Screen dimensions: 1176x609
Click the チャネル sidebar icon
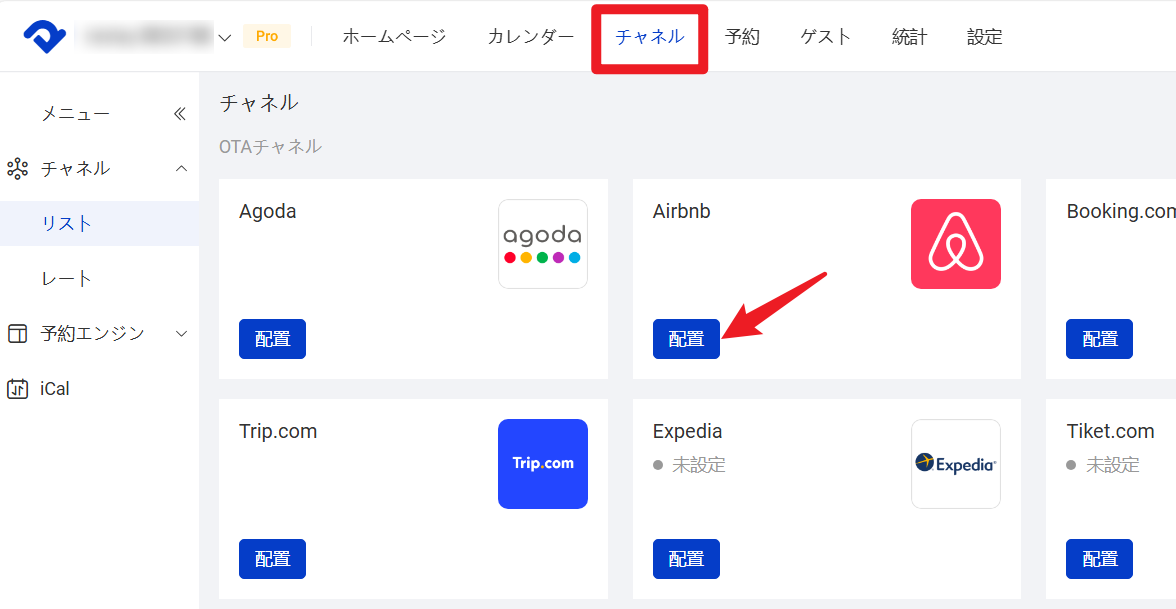click(x=18, y=168)
